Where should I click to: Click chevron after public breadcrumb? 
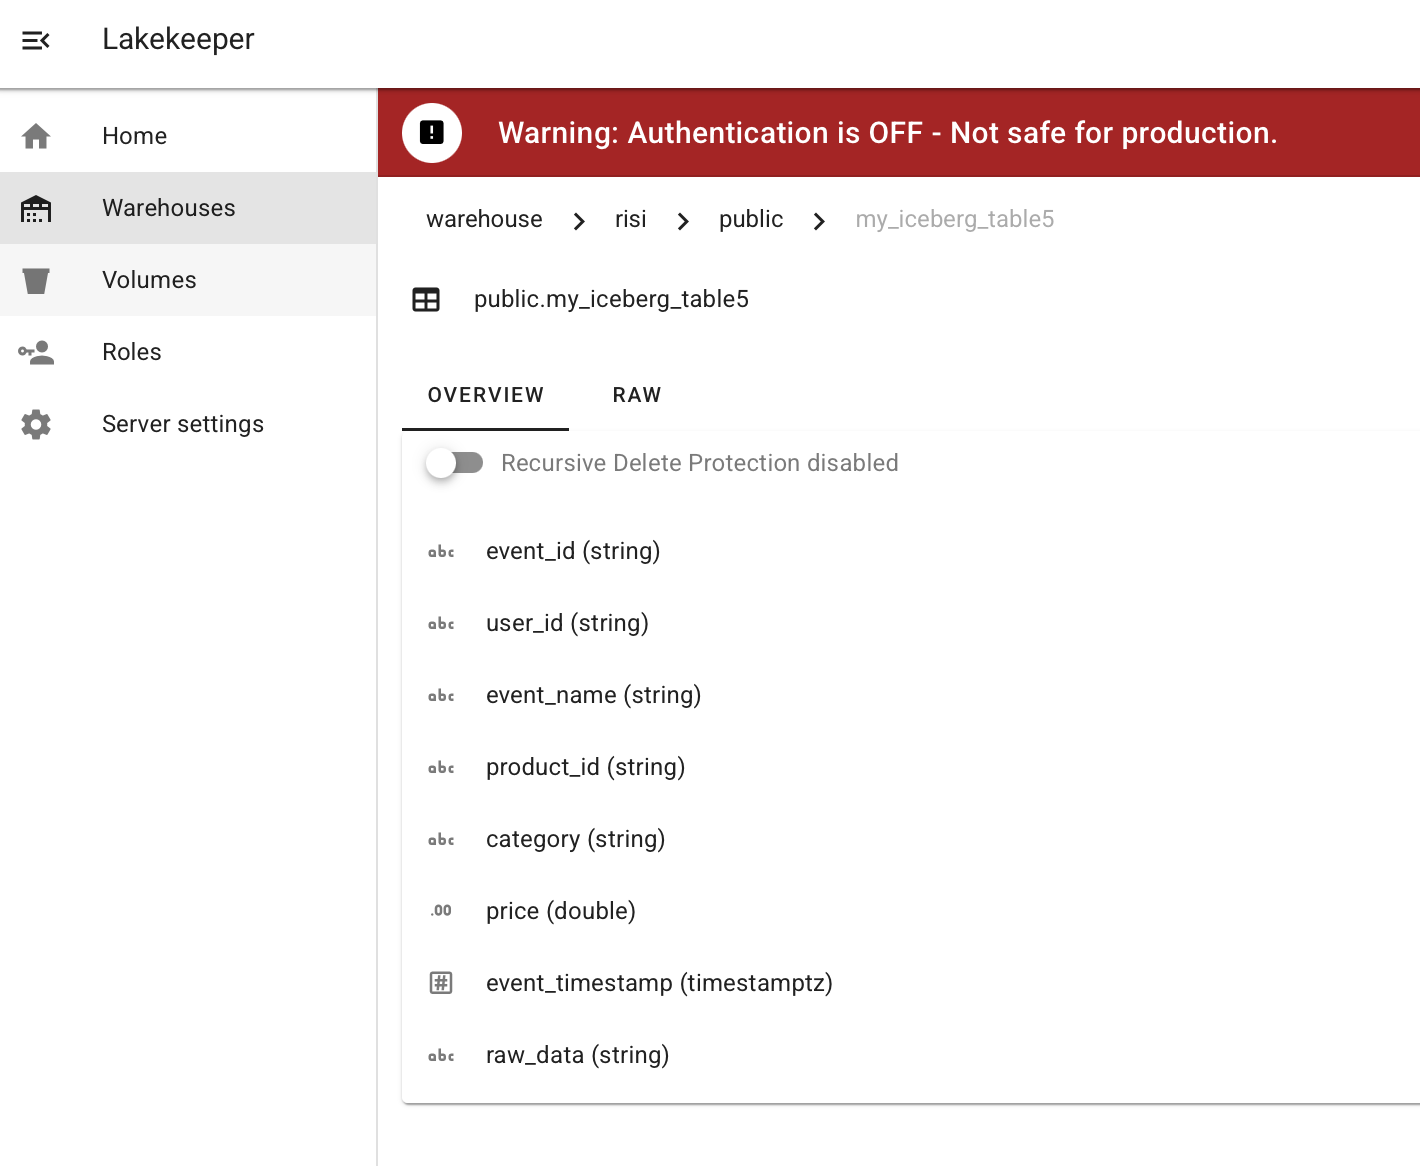pos(819,221)
